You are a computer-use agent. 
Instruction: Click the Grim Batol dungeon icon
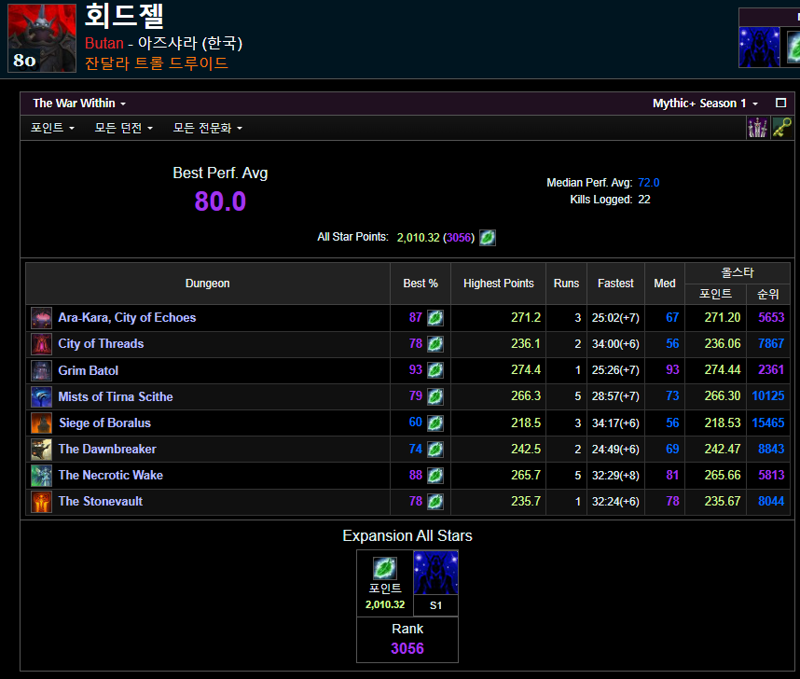[x=41, y=371]
